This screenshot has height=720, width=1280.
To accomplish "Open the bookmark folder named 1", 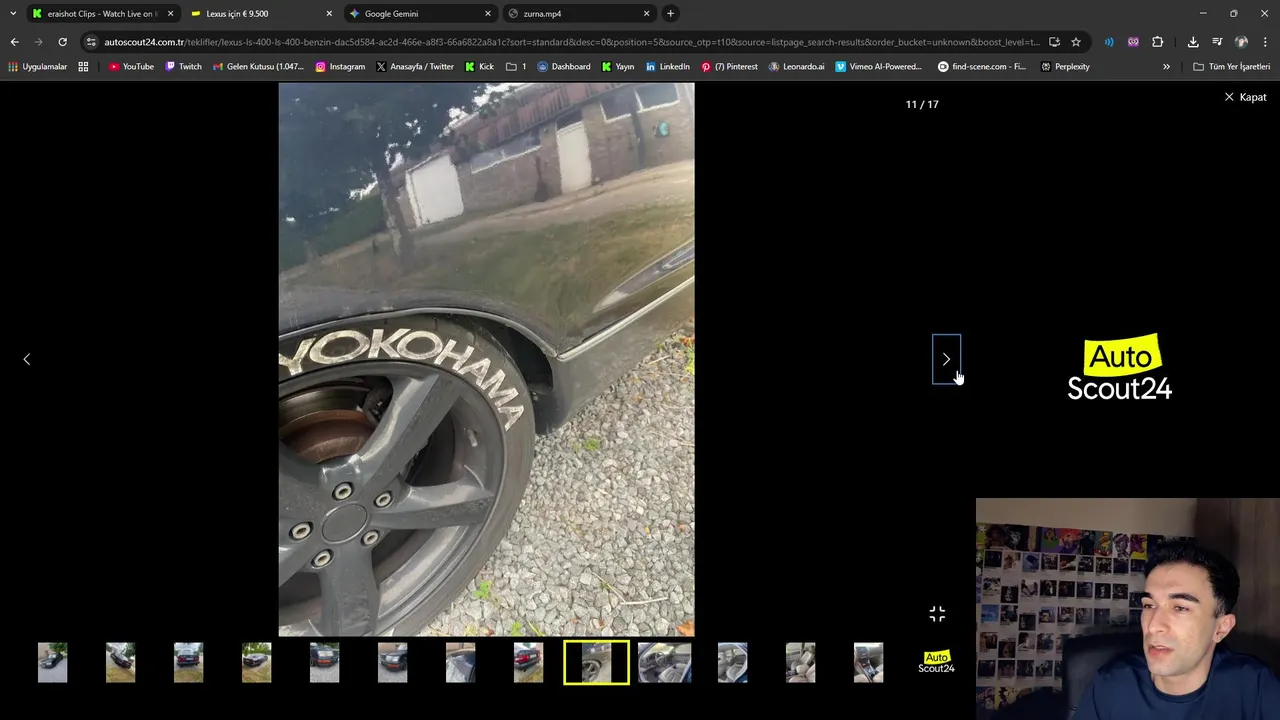I will pyautogui.click(x=516, y=67).
